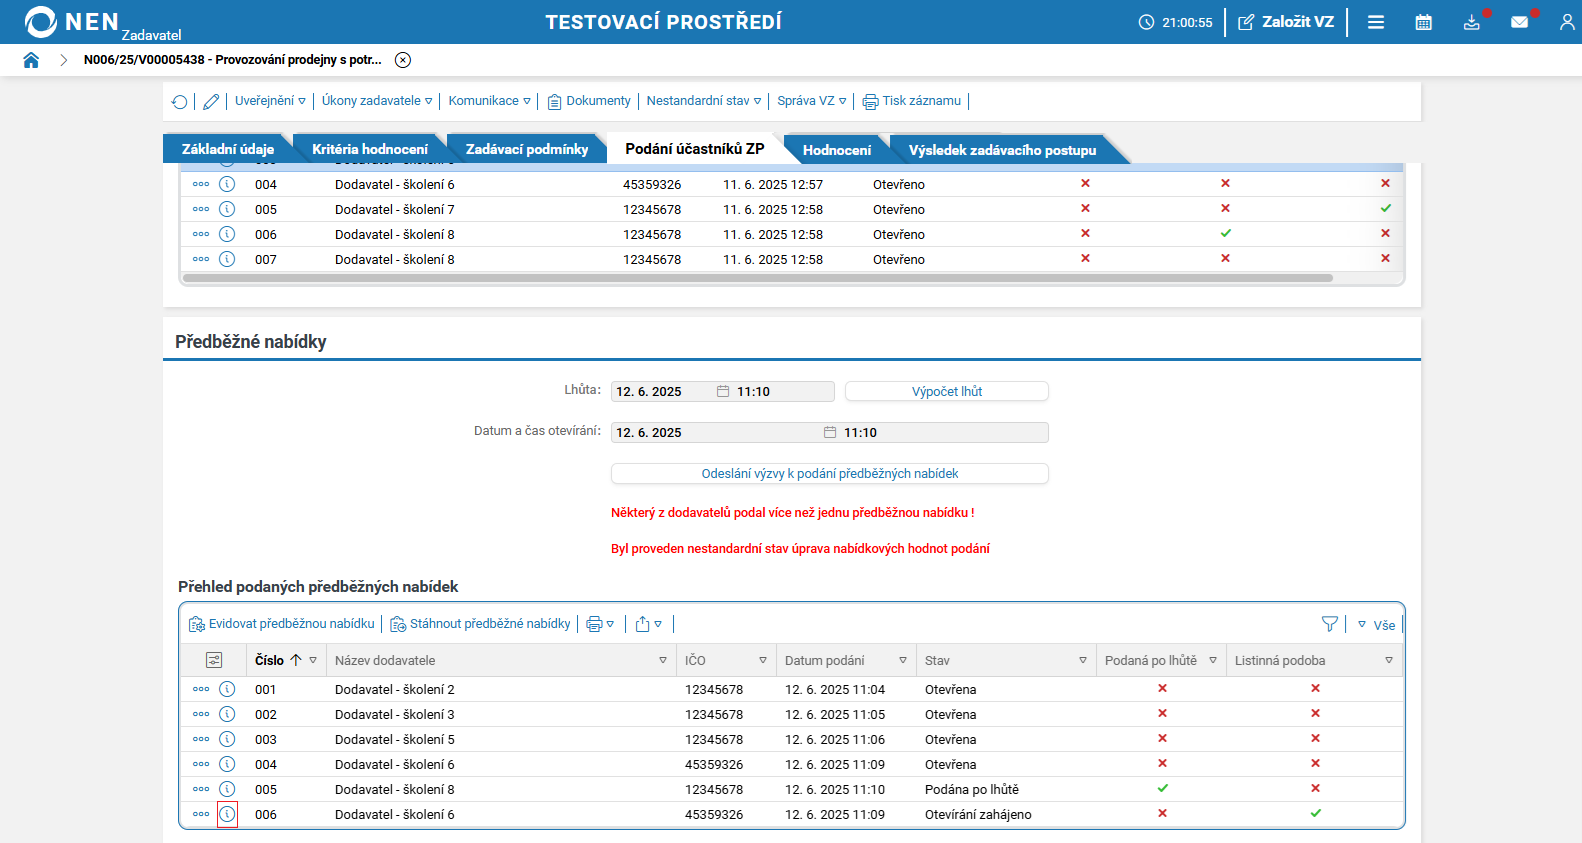Click the Výpočet lhůt button
1582x843 pixels.
pyautogui.click(x=946, y=391)
